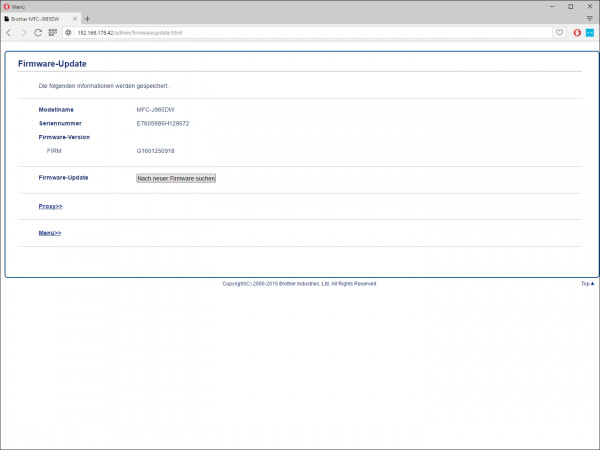This screenshot has width=600, height=450.
Task: Click the address bar URL field
Action: (300, 32)
